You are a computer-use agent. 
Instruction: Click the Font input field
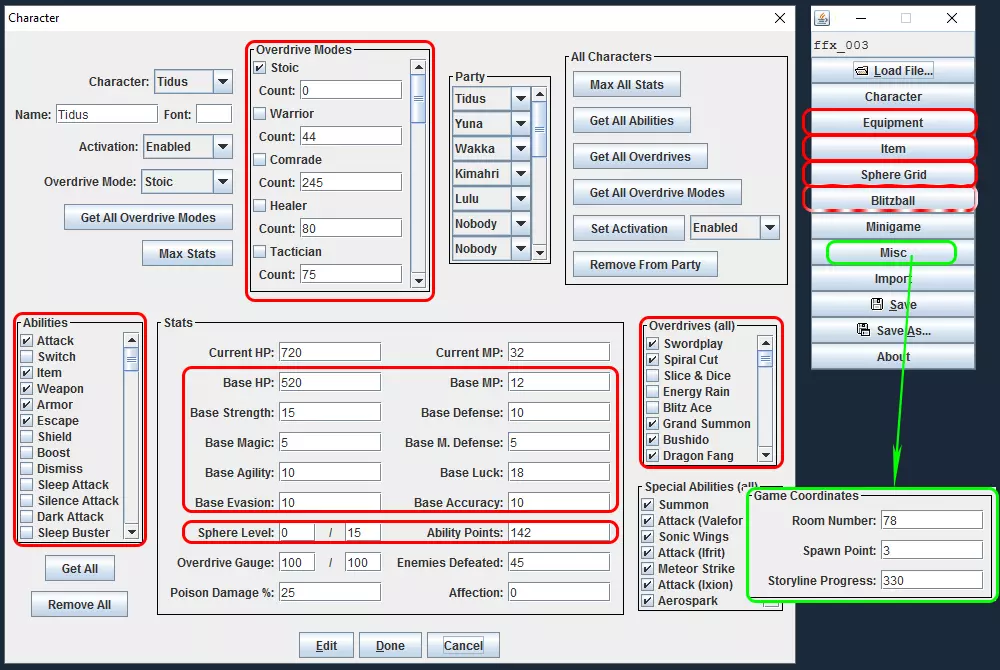point(214,114)
